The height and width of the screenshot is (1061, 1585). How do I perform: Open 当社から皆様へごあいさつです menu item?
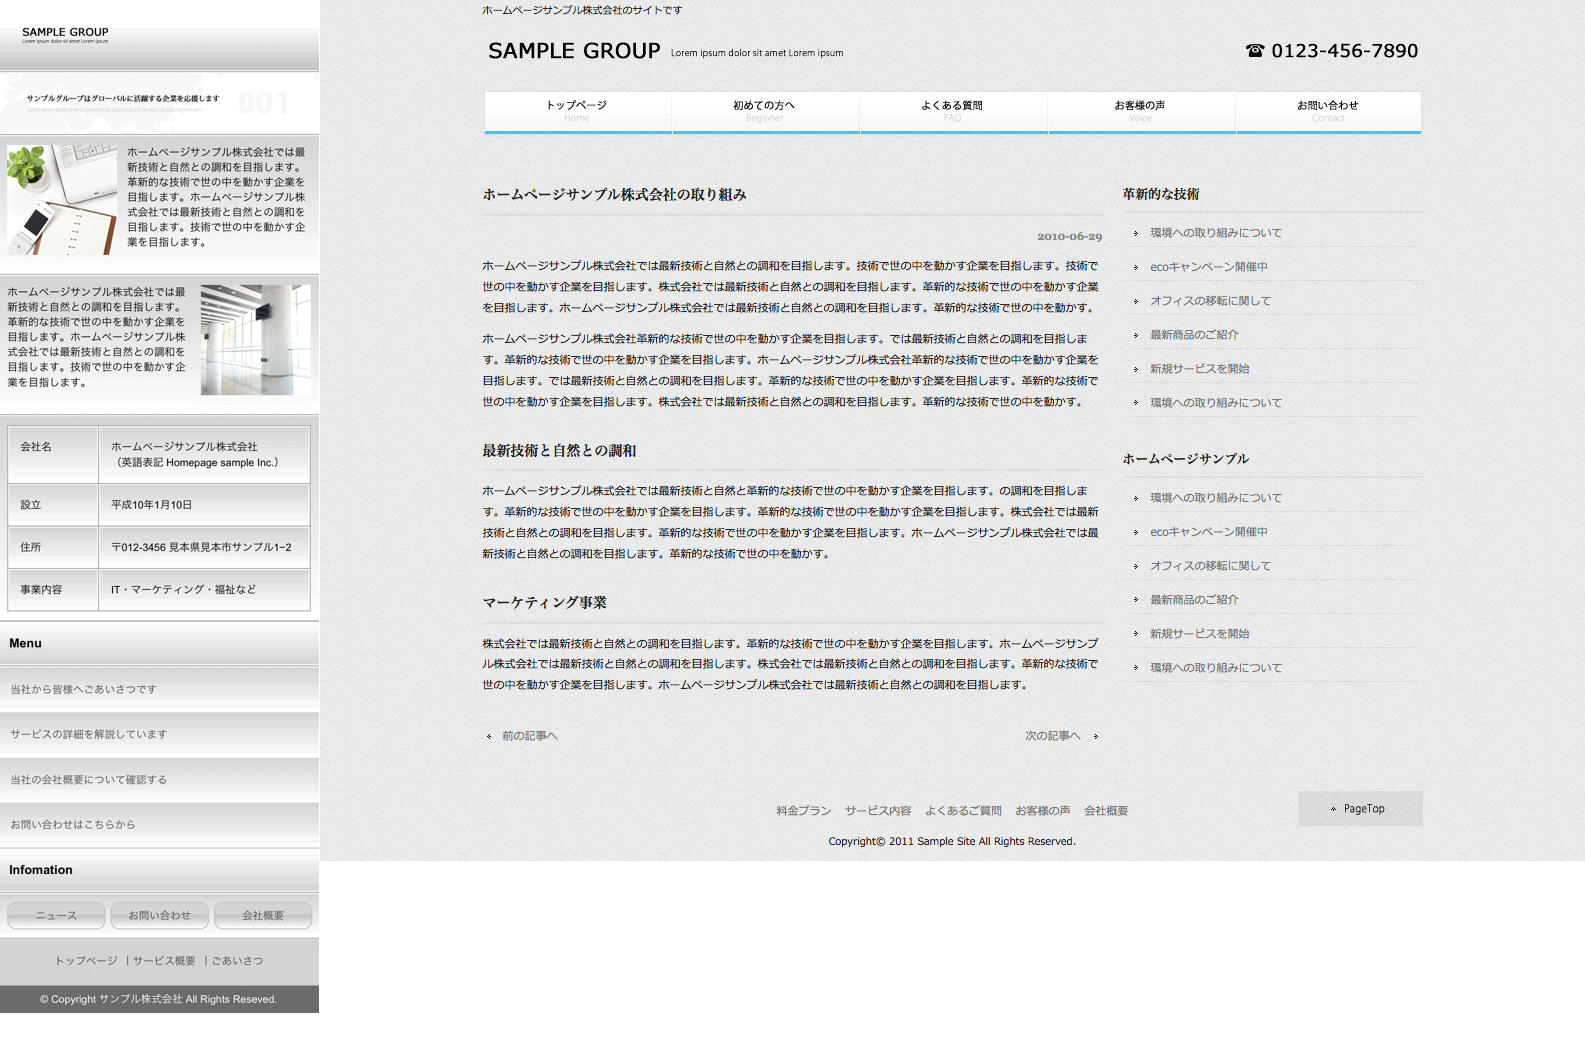coord(84,690)
